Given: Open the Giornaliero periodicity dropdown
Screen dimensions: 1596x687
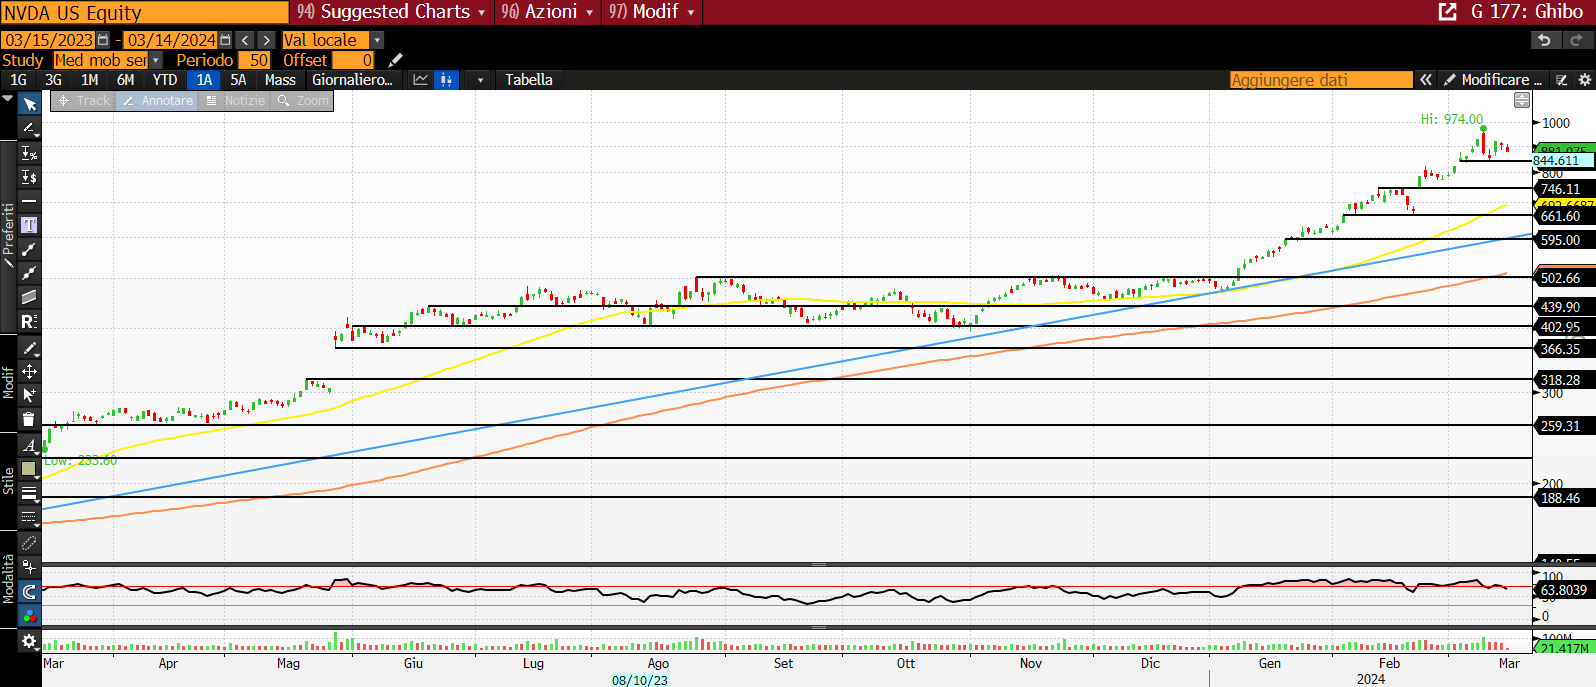Looking at the screenshot, I should [x=352, y=80].
